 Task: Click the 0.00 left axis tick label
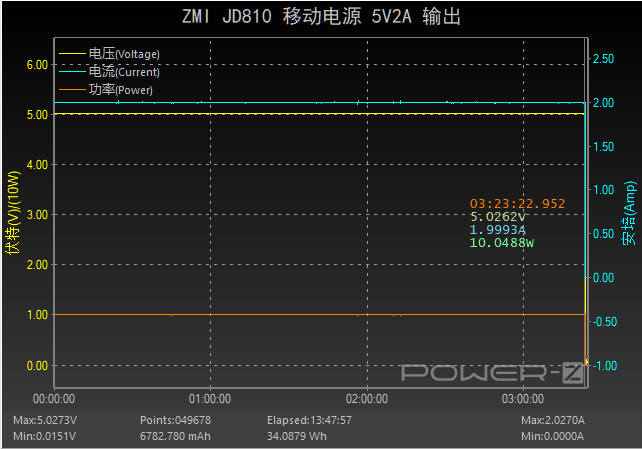point(37,366)
